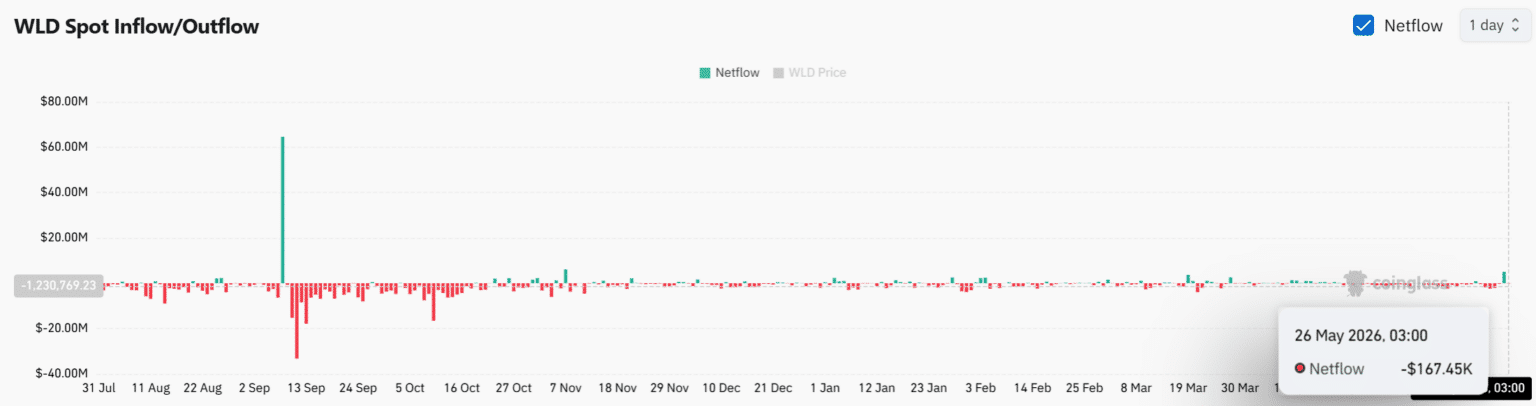Click the green Netflow legend swatch
The image size is (1536, 406).
click(705, 73)
